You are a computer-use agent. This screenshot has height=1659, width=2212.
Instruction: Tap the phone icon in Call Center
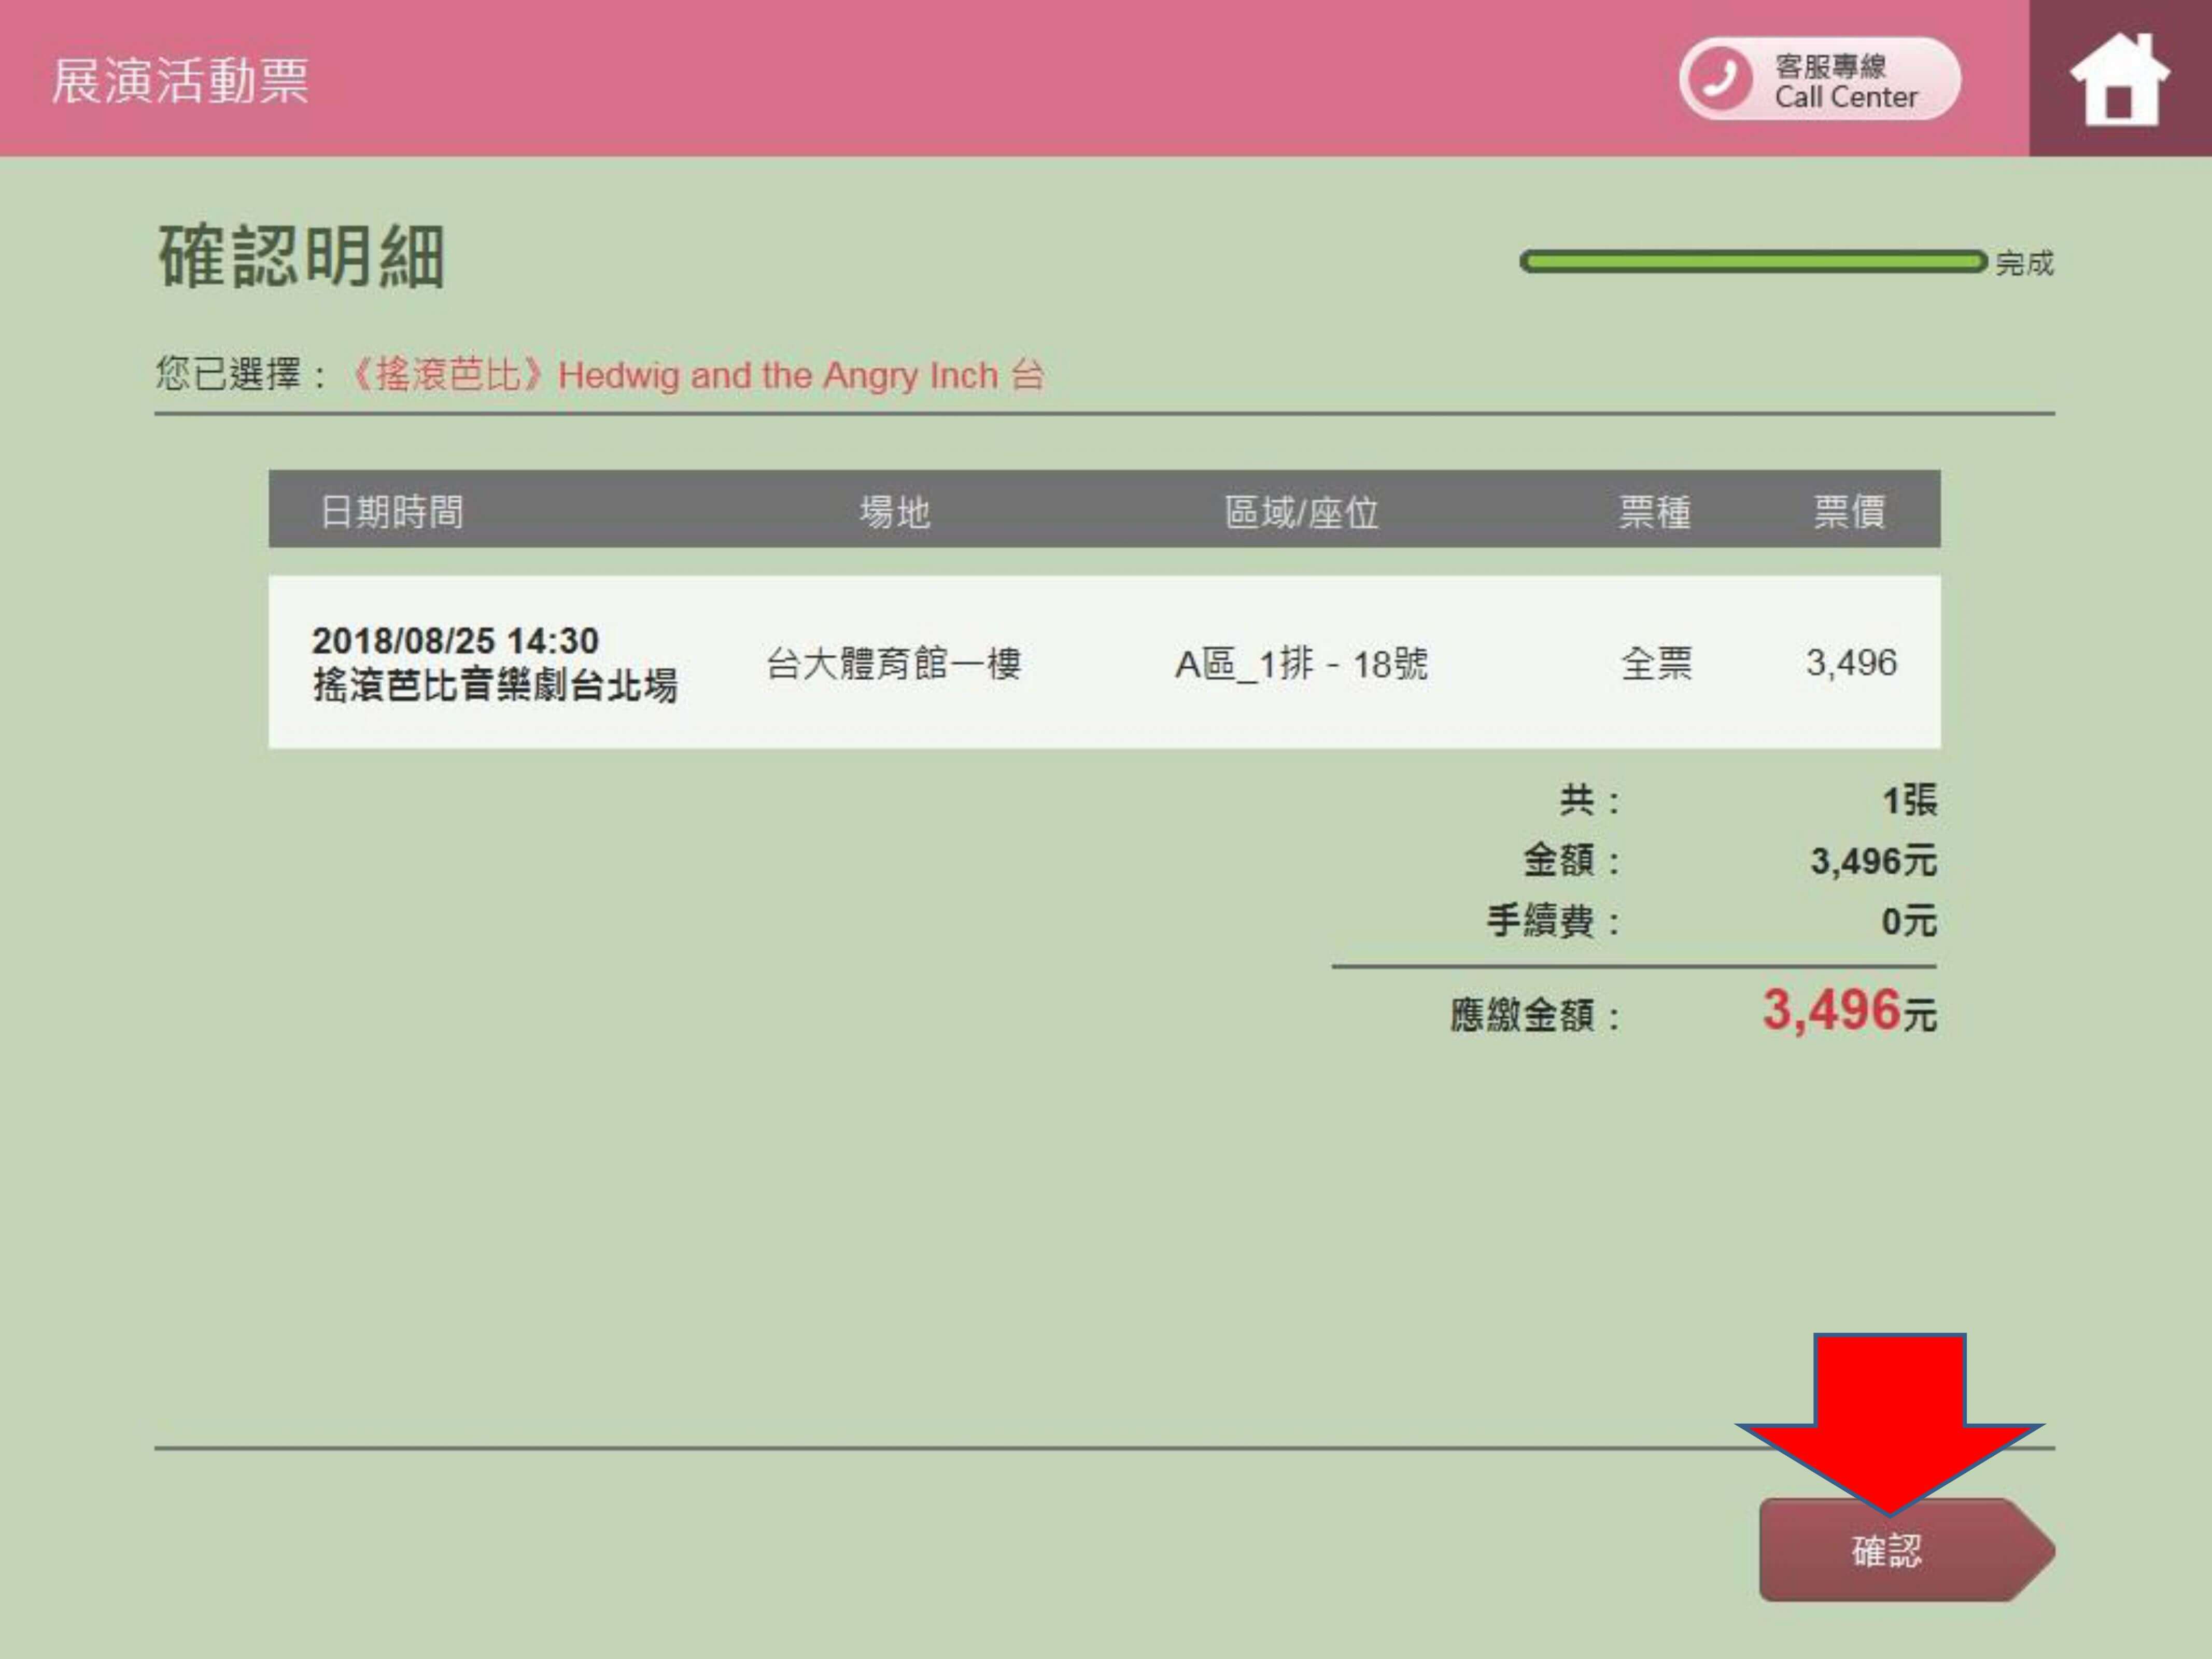coord(1720,79)
